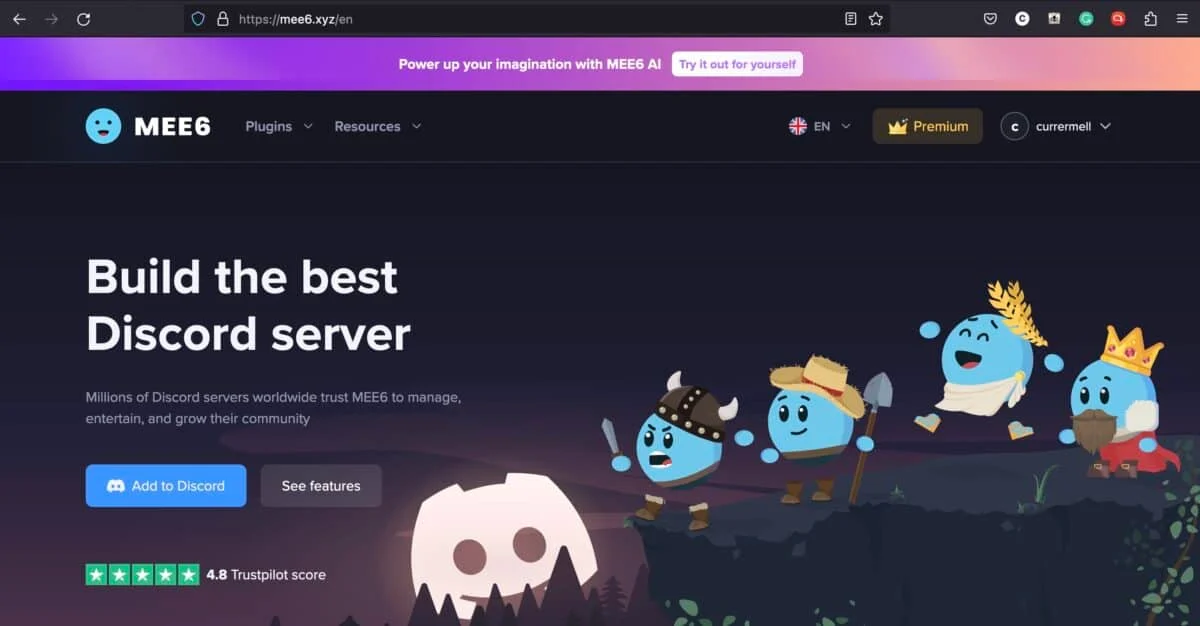This screenshot has width=1200, height=626.
Task: Click the browser screenshot extension icon
Action: click(1054, 18)
